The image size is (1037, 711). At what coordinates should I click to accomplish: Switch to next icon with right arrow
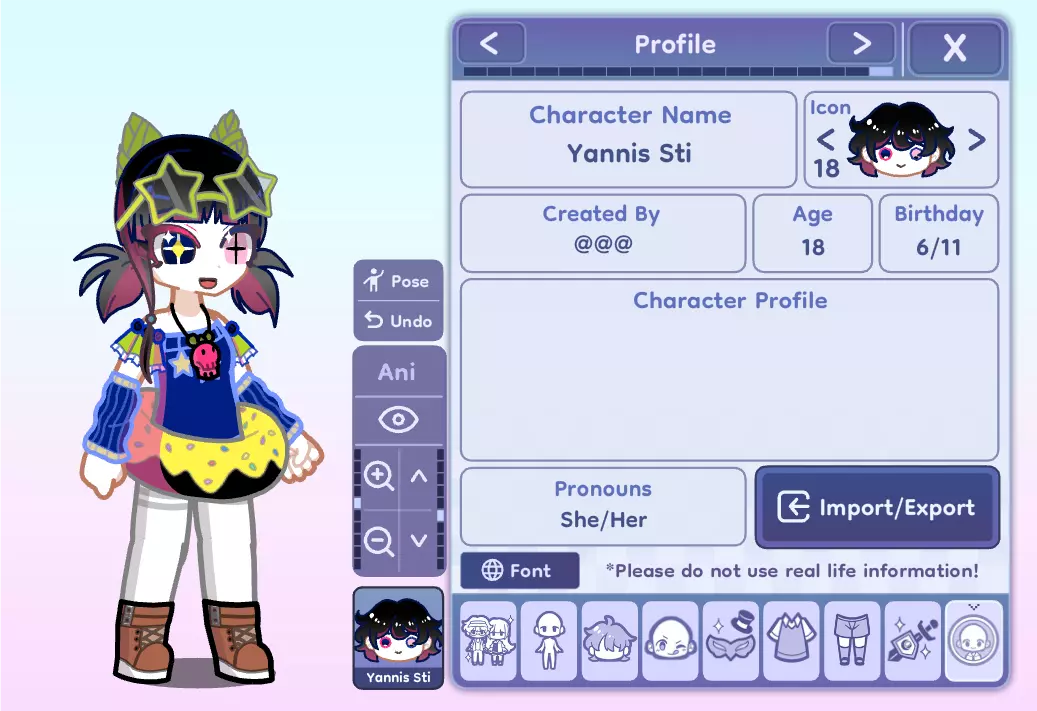(977, 140)
